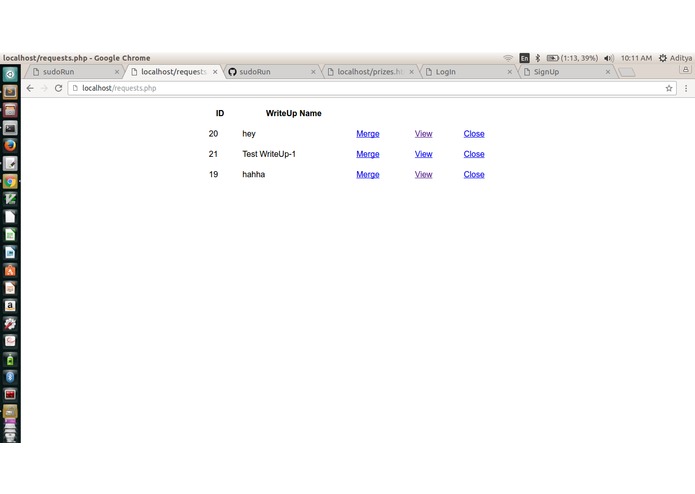
Task: Click the 'ID' column header
Action: pos(220,113)
